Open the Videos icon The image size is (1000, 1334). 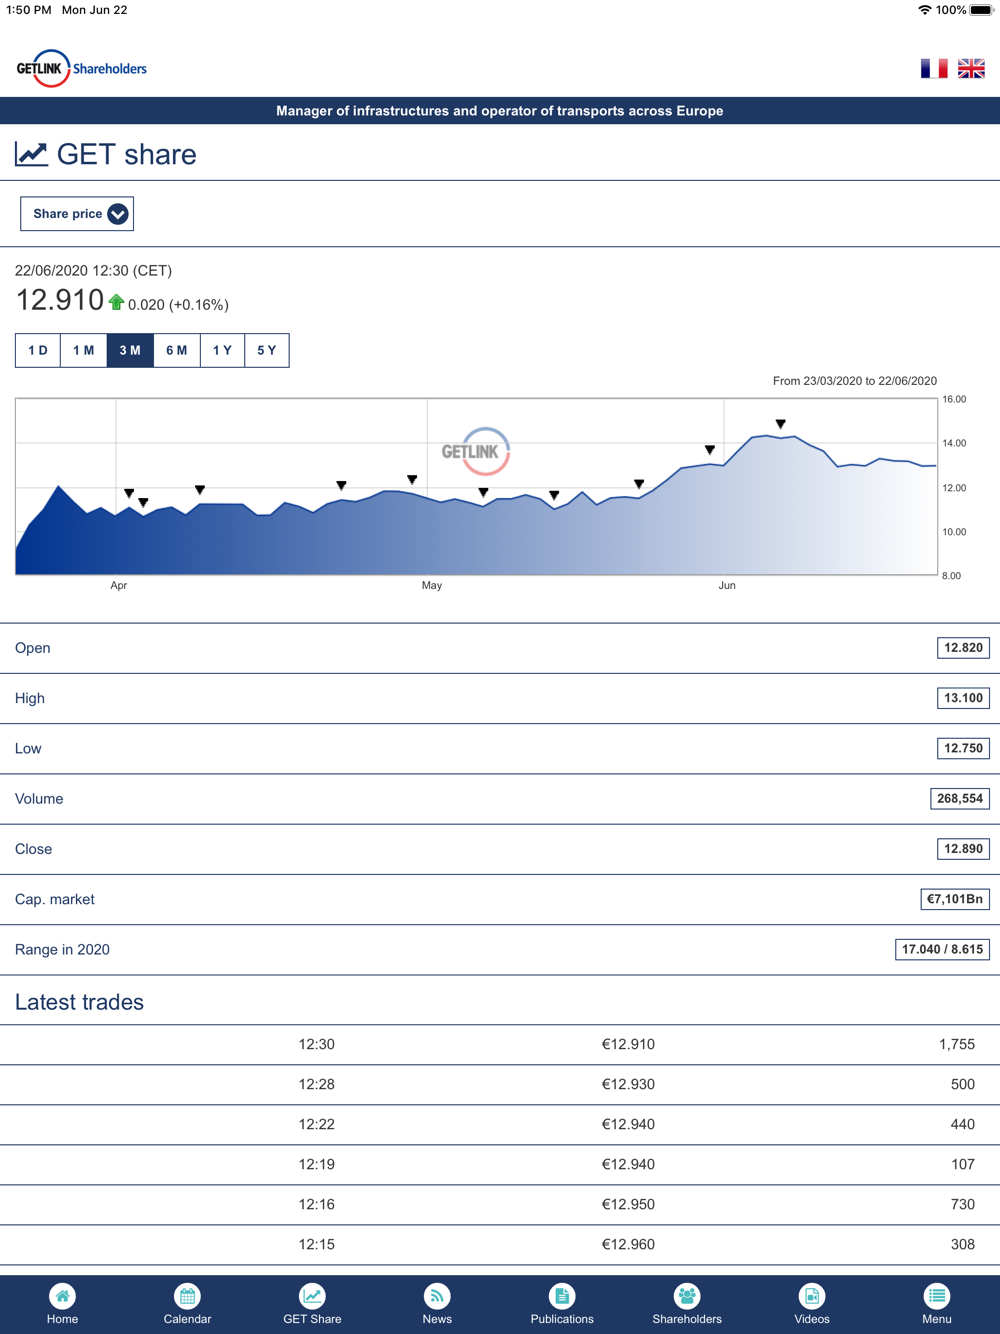tap(812, 1296)
